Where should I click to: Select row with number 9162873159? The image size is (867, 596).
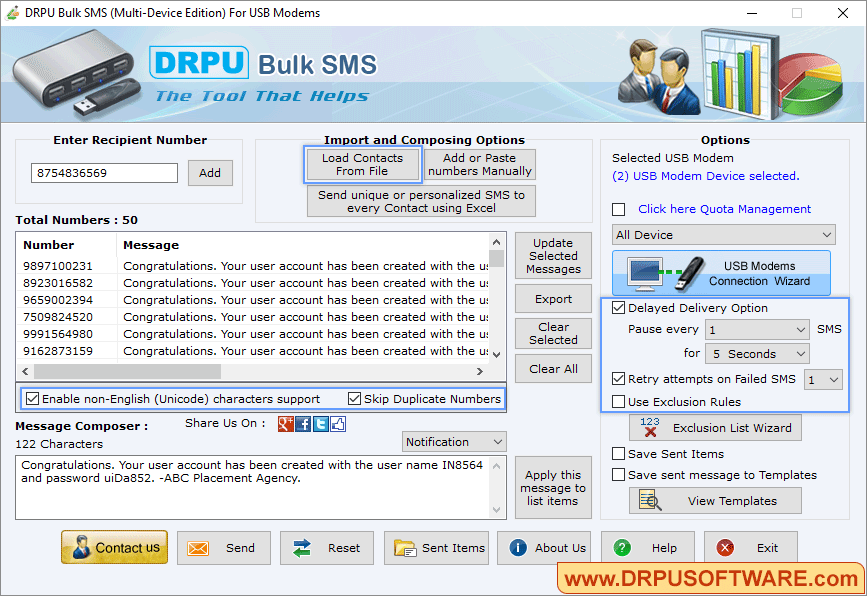pyautogui.click(x=255, y=352)
